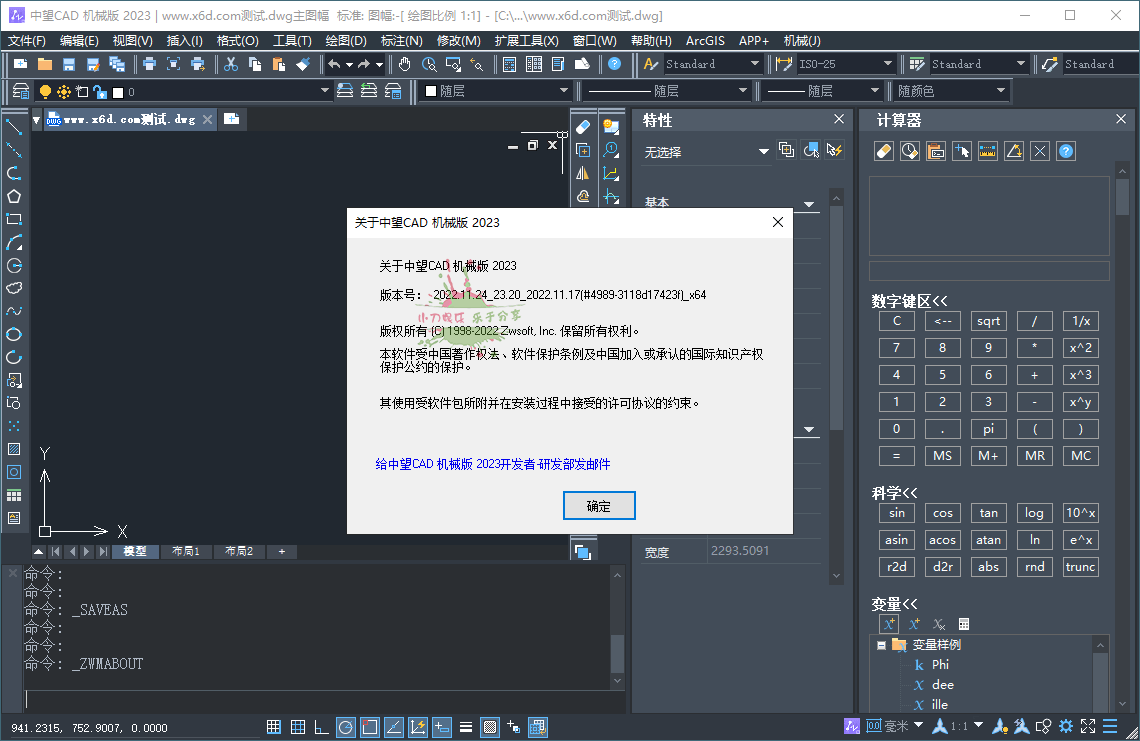Toggle polar tracking in status bar
The image size is (1140, 741).
tap(345, 727)
